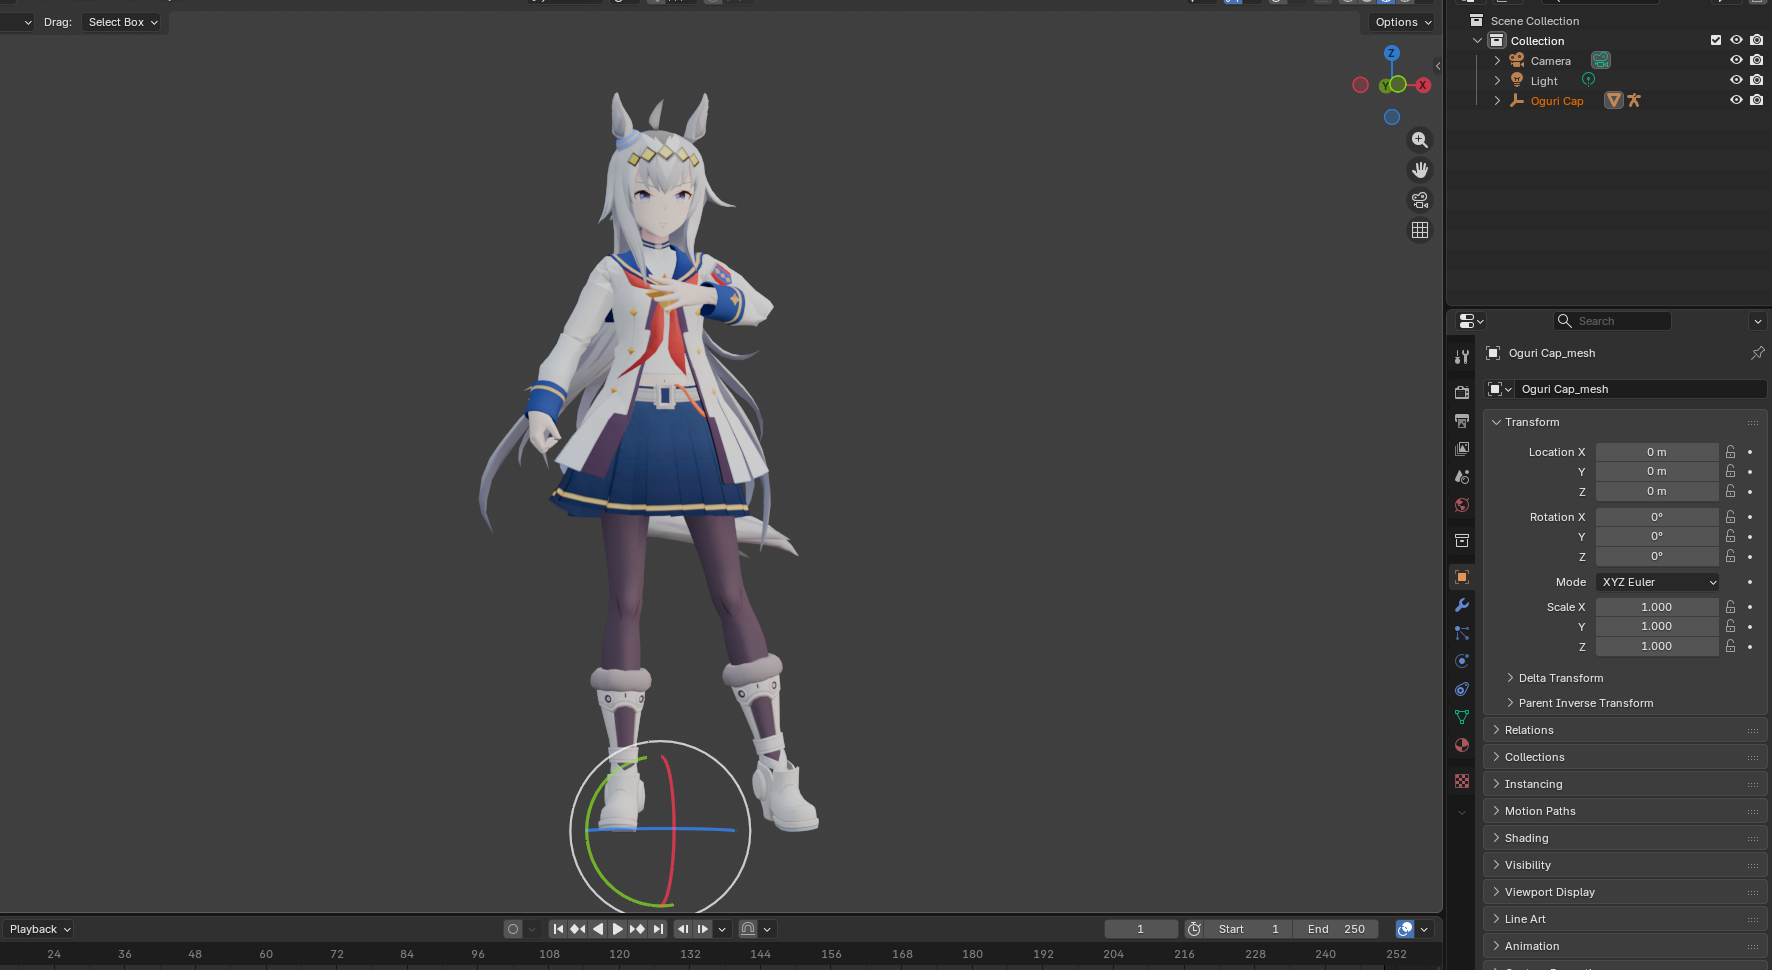Open the Object Data green triangle tab
Viewport: 1772px width, 970px height.
(1462, 717)
